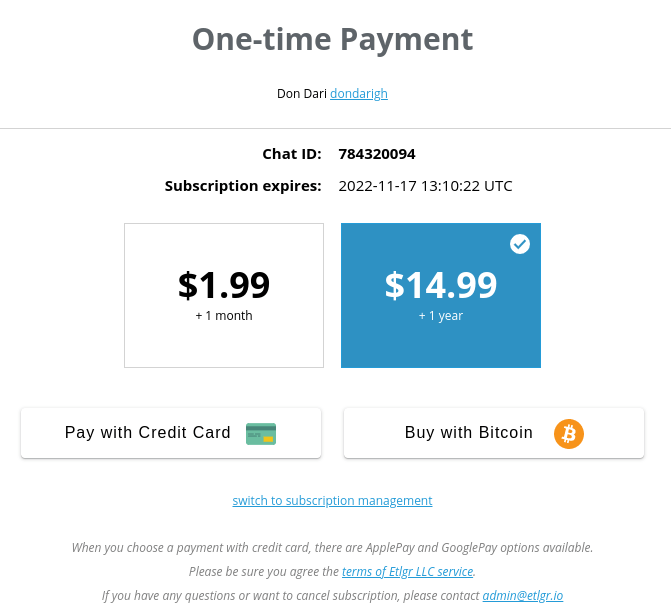Click the Chat ID number 784320094
Screen dimensions: 671x611
pos(377,154)
